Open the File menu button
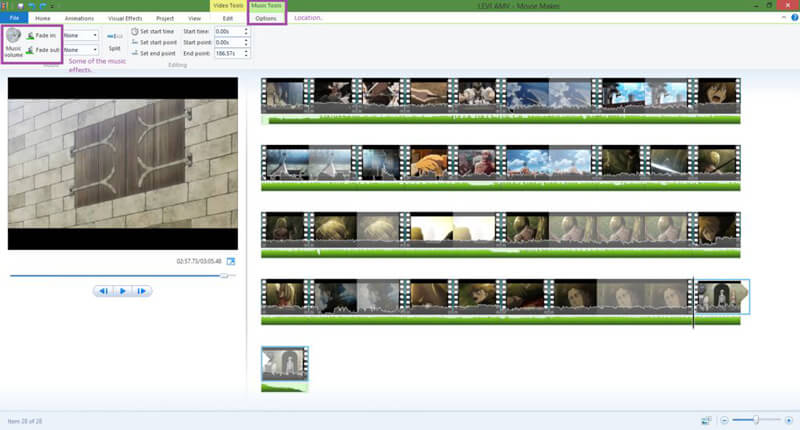The image size is (800, 430). [x=14, y=18]
